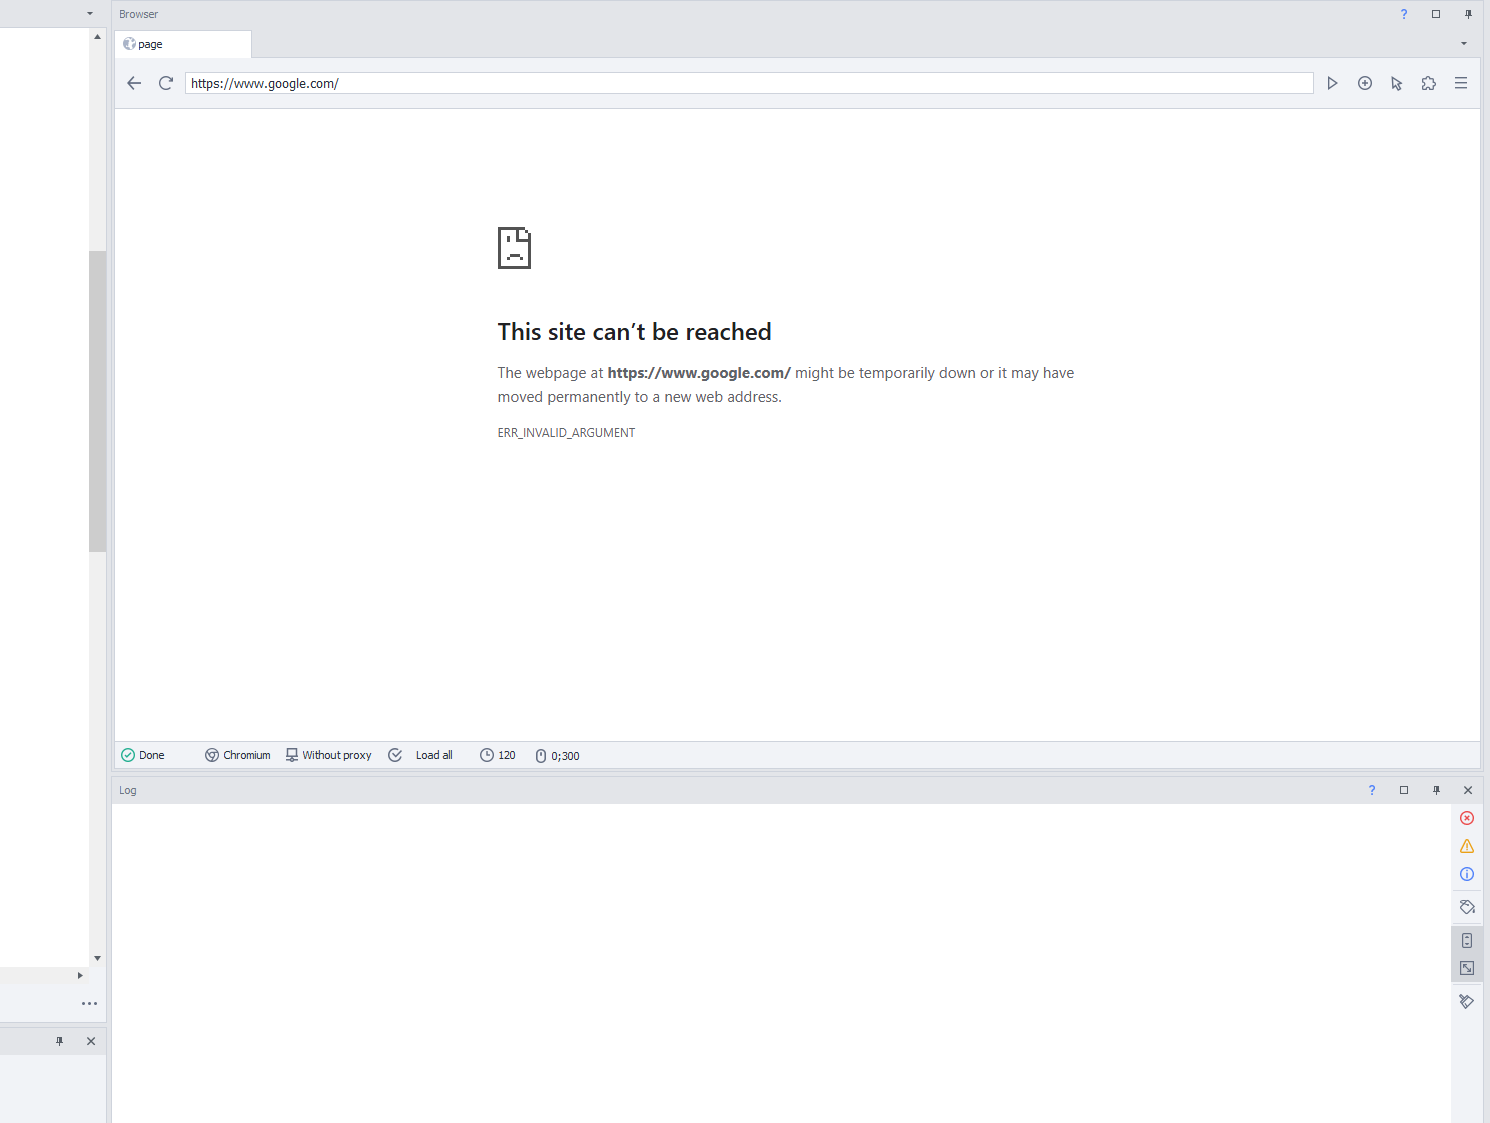The height and width of the screenshot is (1123, 1490).
Task: Click the ERR_INVALID_ARGUMENT error code
Action: click(x=566, y=433)
